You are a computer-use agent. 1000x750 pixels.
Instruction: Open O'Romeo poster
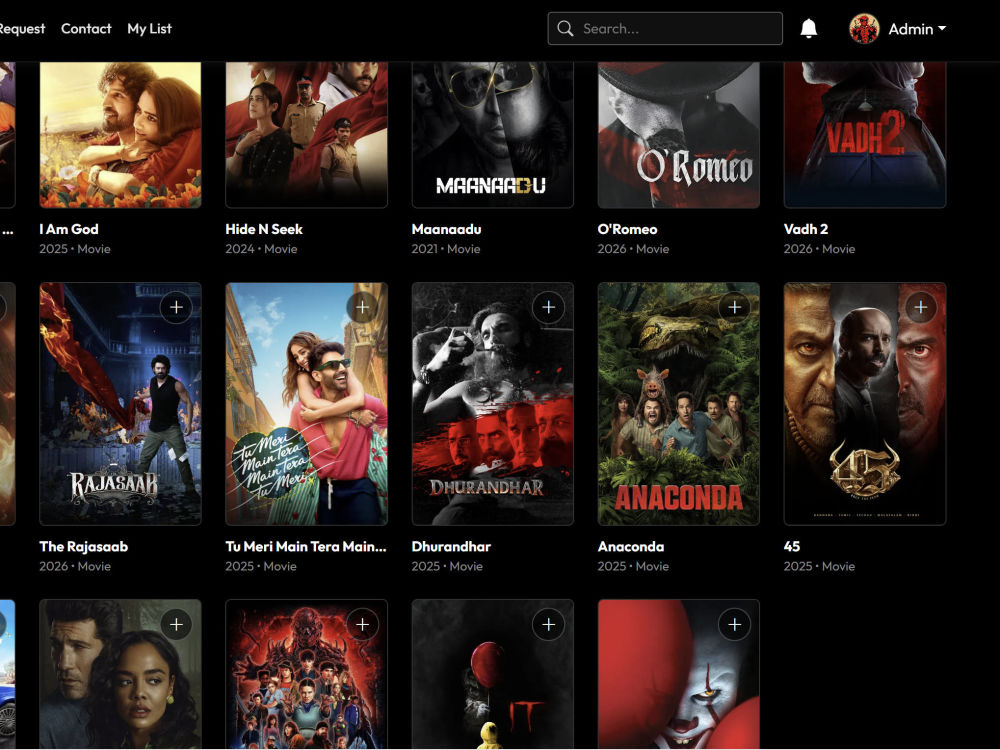[x=679, y=135]
